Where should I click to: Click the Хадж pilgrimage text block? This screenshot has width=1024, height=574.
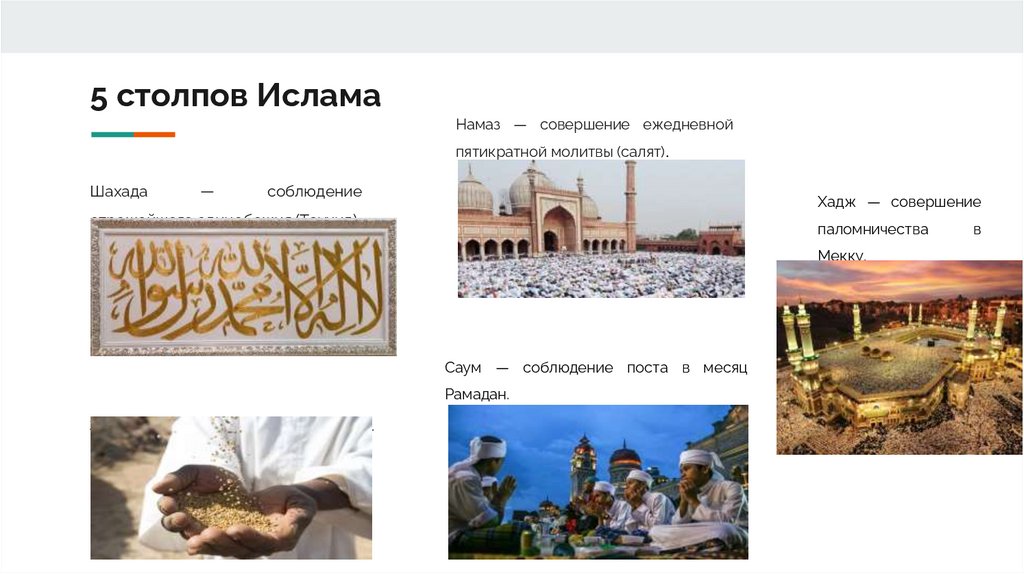899,228
